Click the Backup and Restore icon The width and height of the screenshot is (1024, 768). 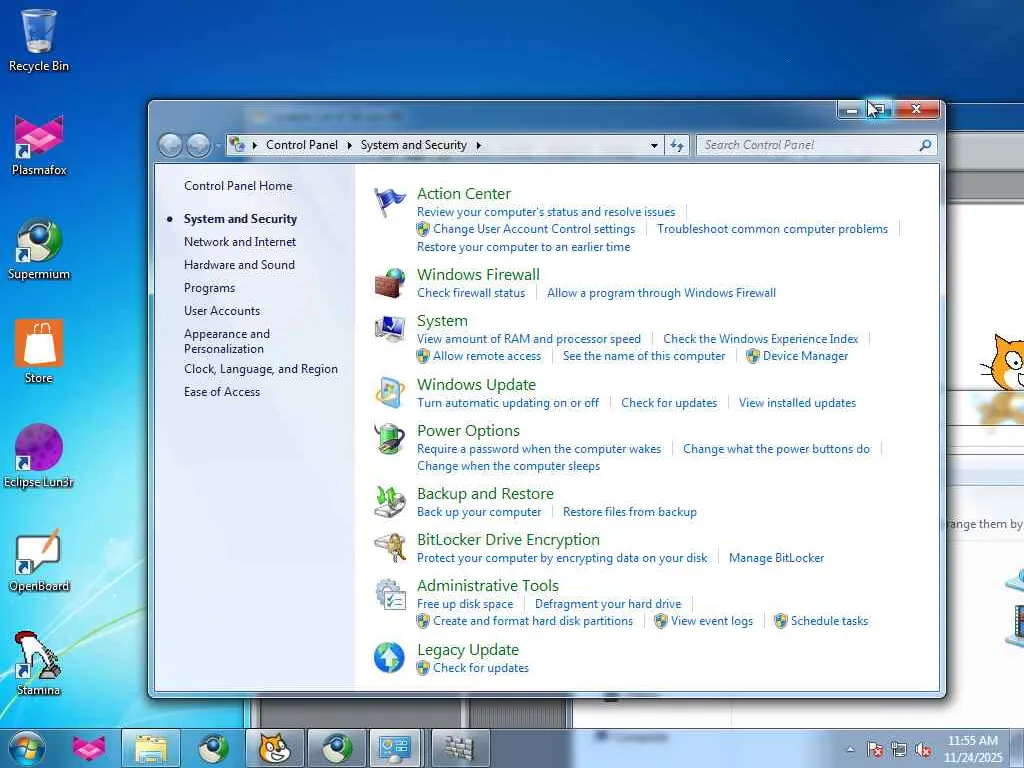(x=389, y=502)
